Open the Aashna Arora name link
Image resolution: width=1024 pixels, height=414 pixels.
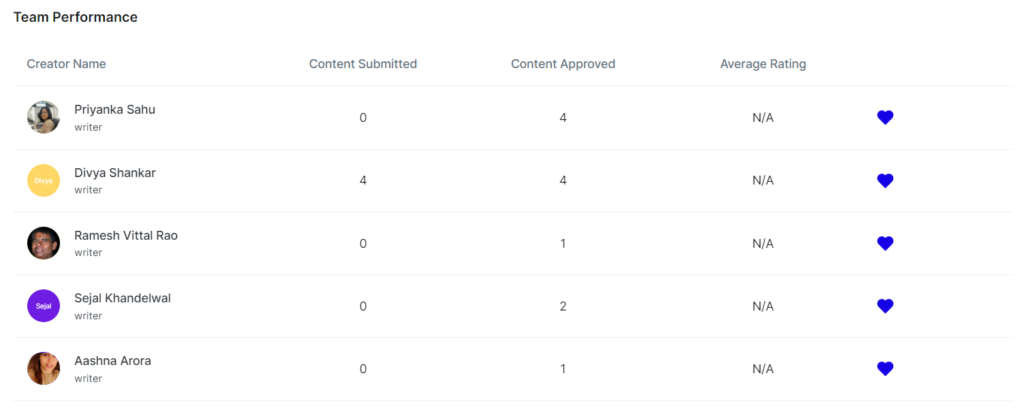pyautogui.click(x=113, y=361)
